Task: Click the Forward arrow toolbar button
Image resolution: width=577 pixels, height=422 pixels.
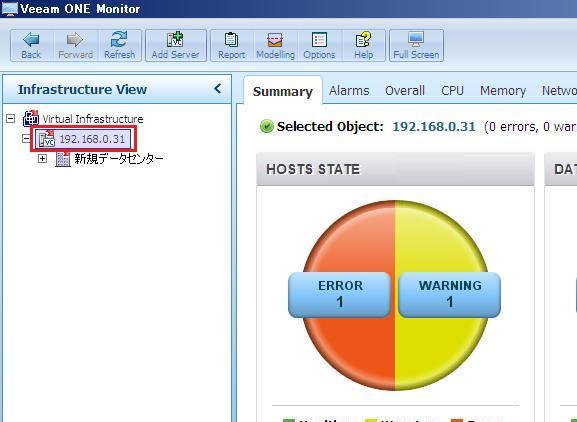Action: click(x=75, y=46)
